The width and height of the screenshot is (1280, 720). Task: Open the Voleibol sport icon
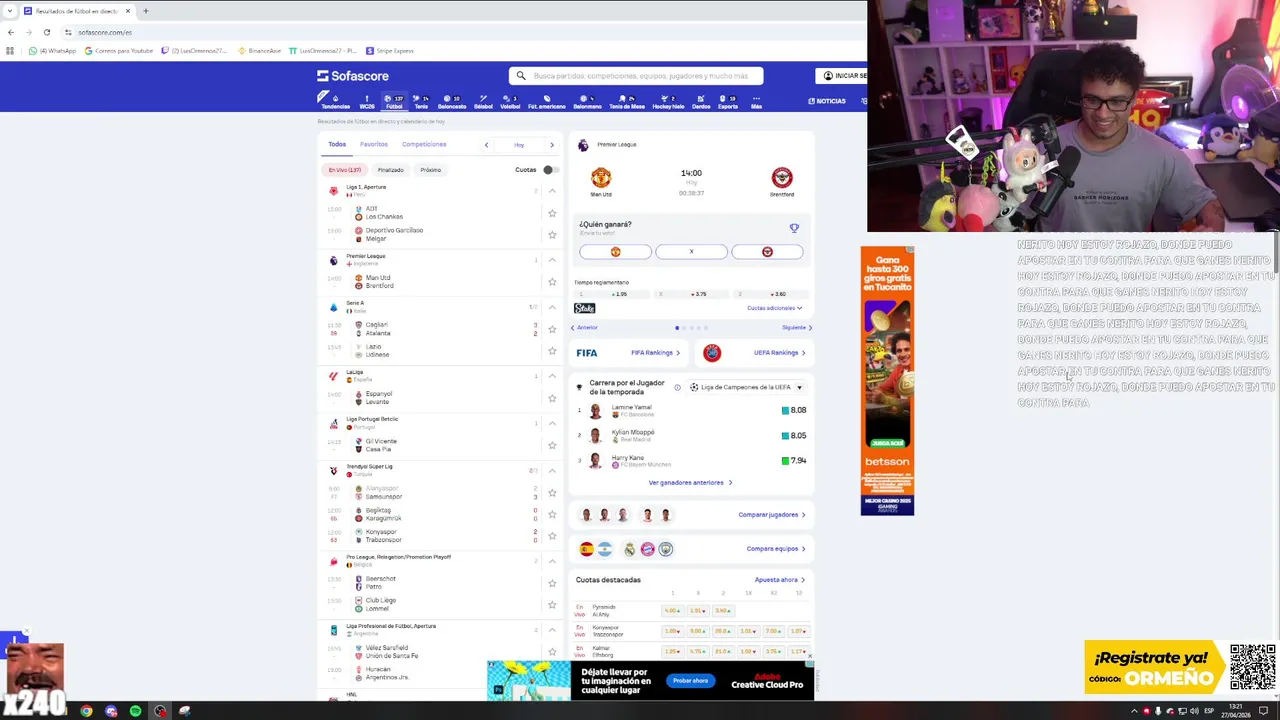click(x=510, y=102)
